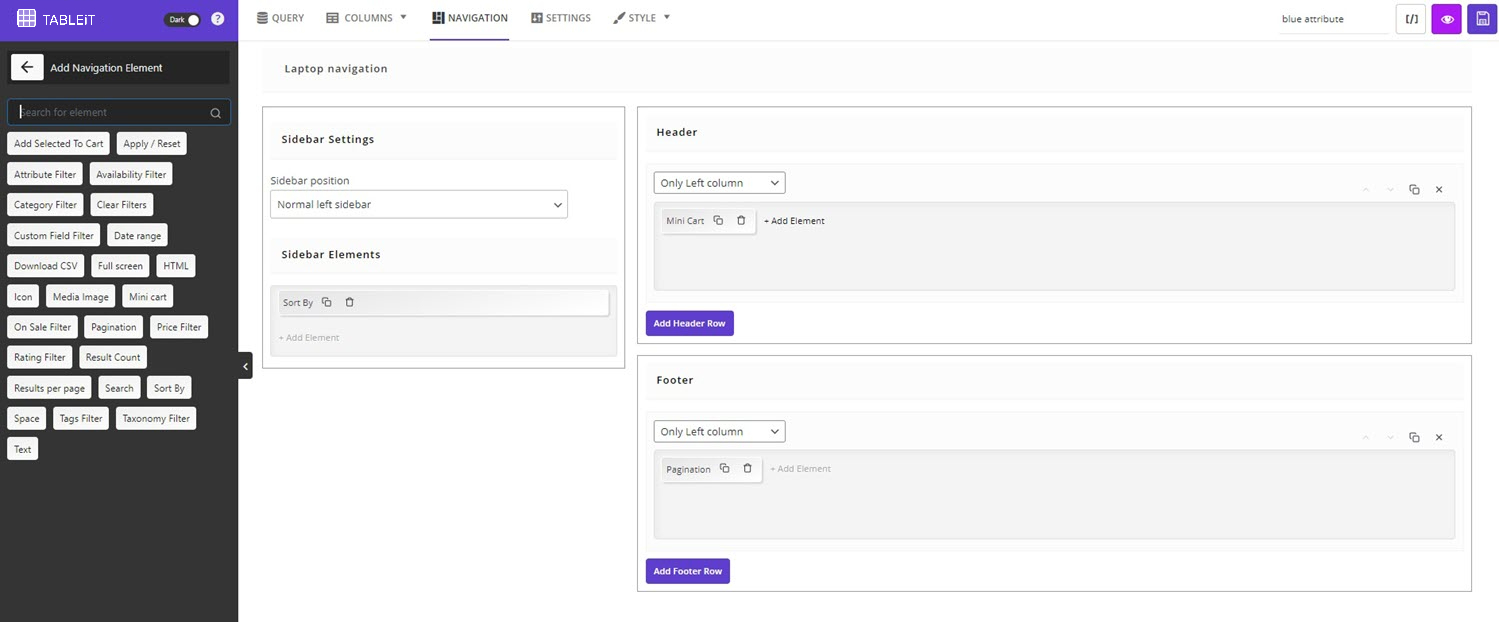Remove the header row with close icon
Image resolution: width=1499 pixels, height=622 pixels.
click(1439, 189)
